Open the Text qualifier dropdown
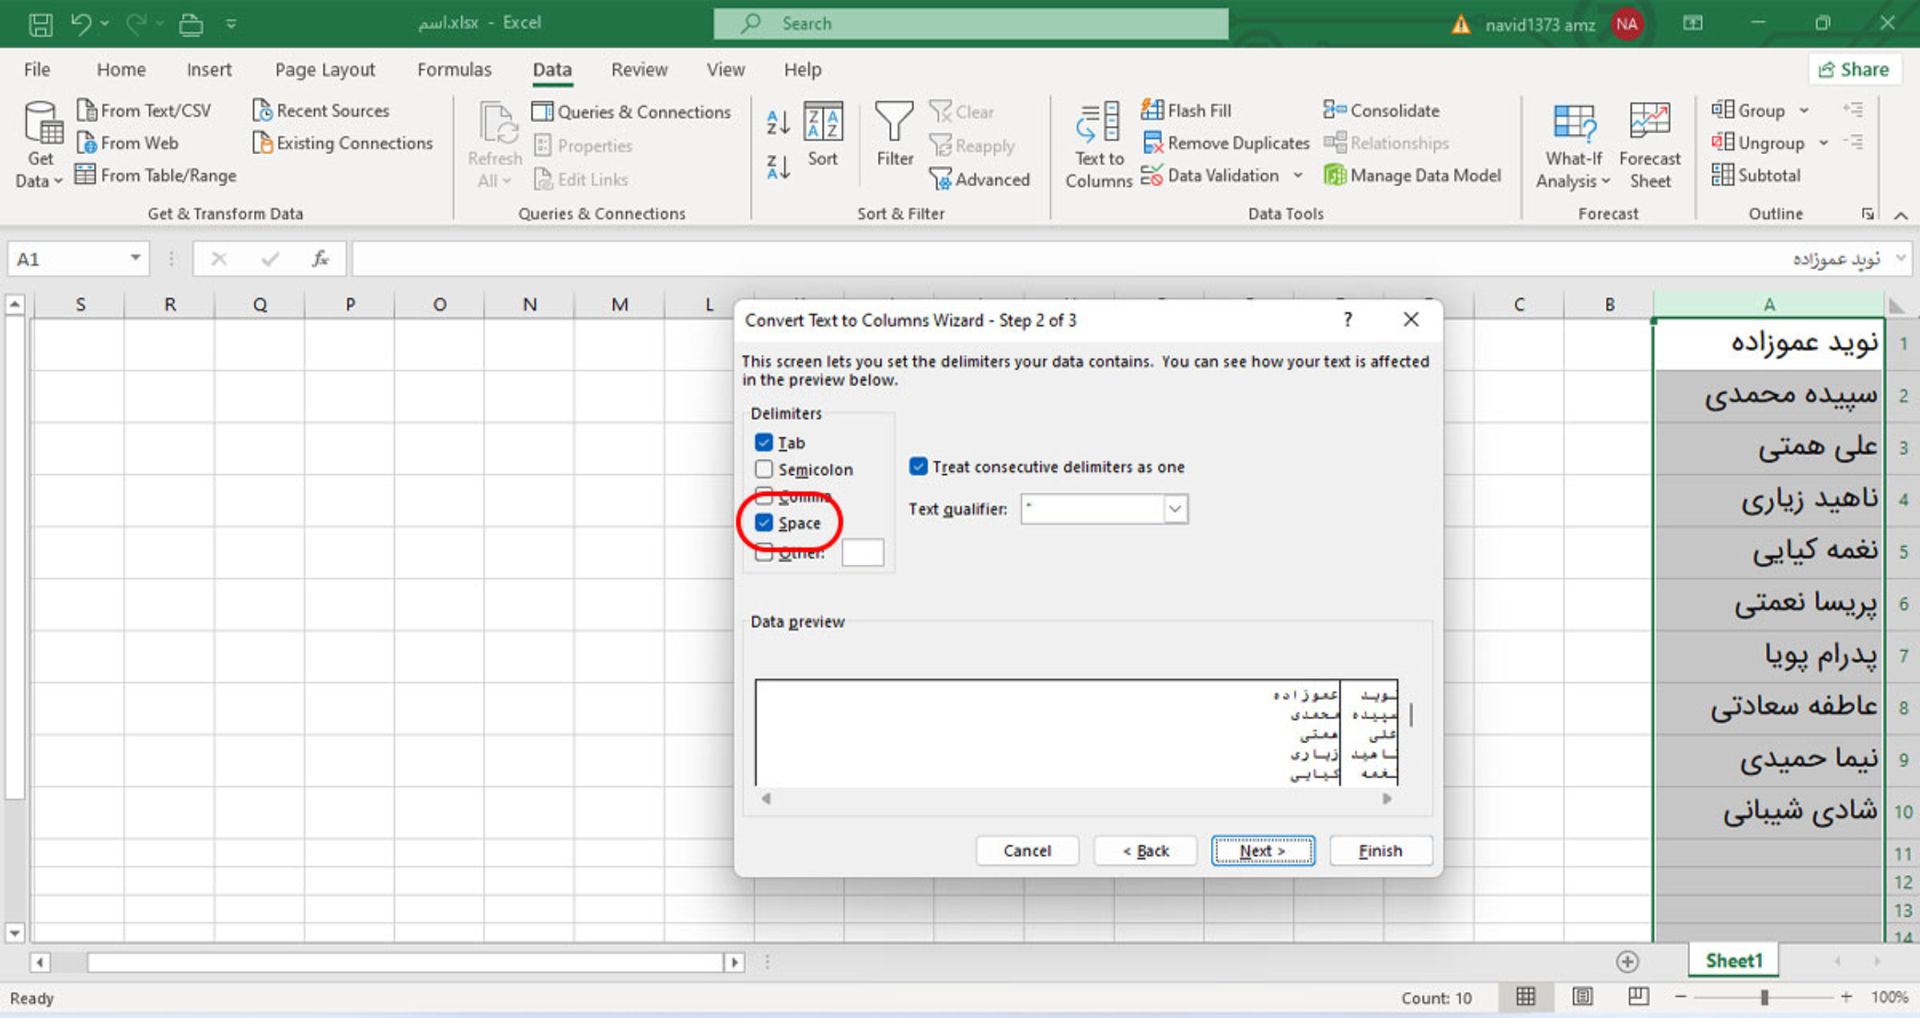This screenshot has width=1920, height=1018. 1175,509
